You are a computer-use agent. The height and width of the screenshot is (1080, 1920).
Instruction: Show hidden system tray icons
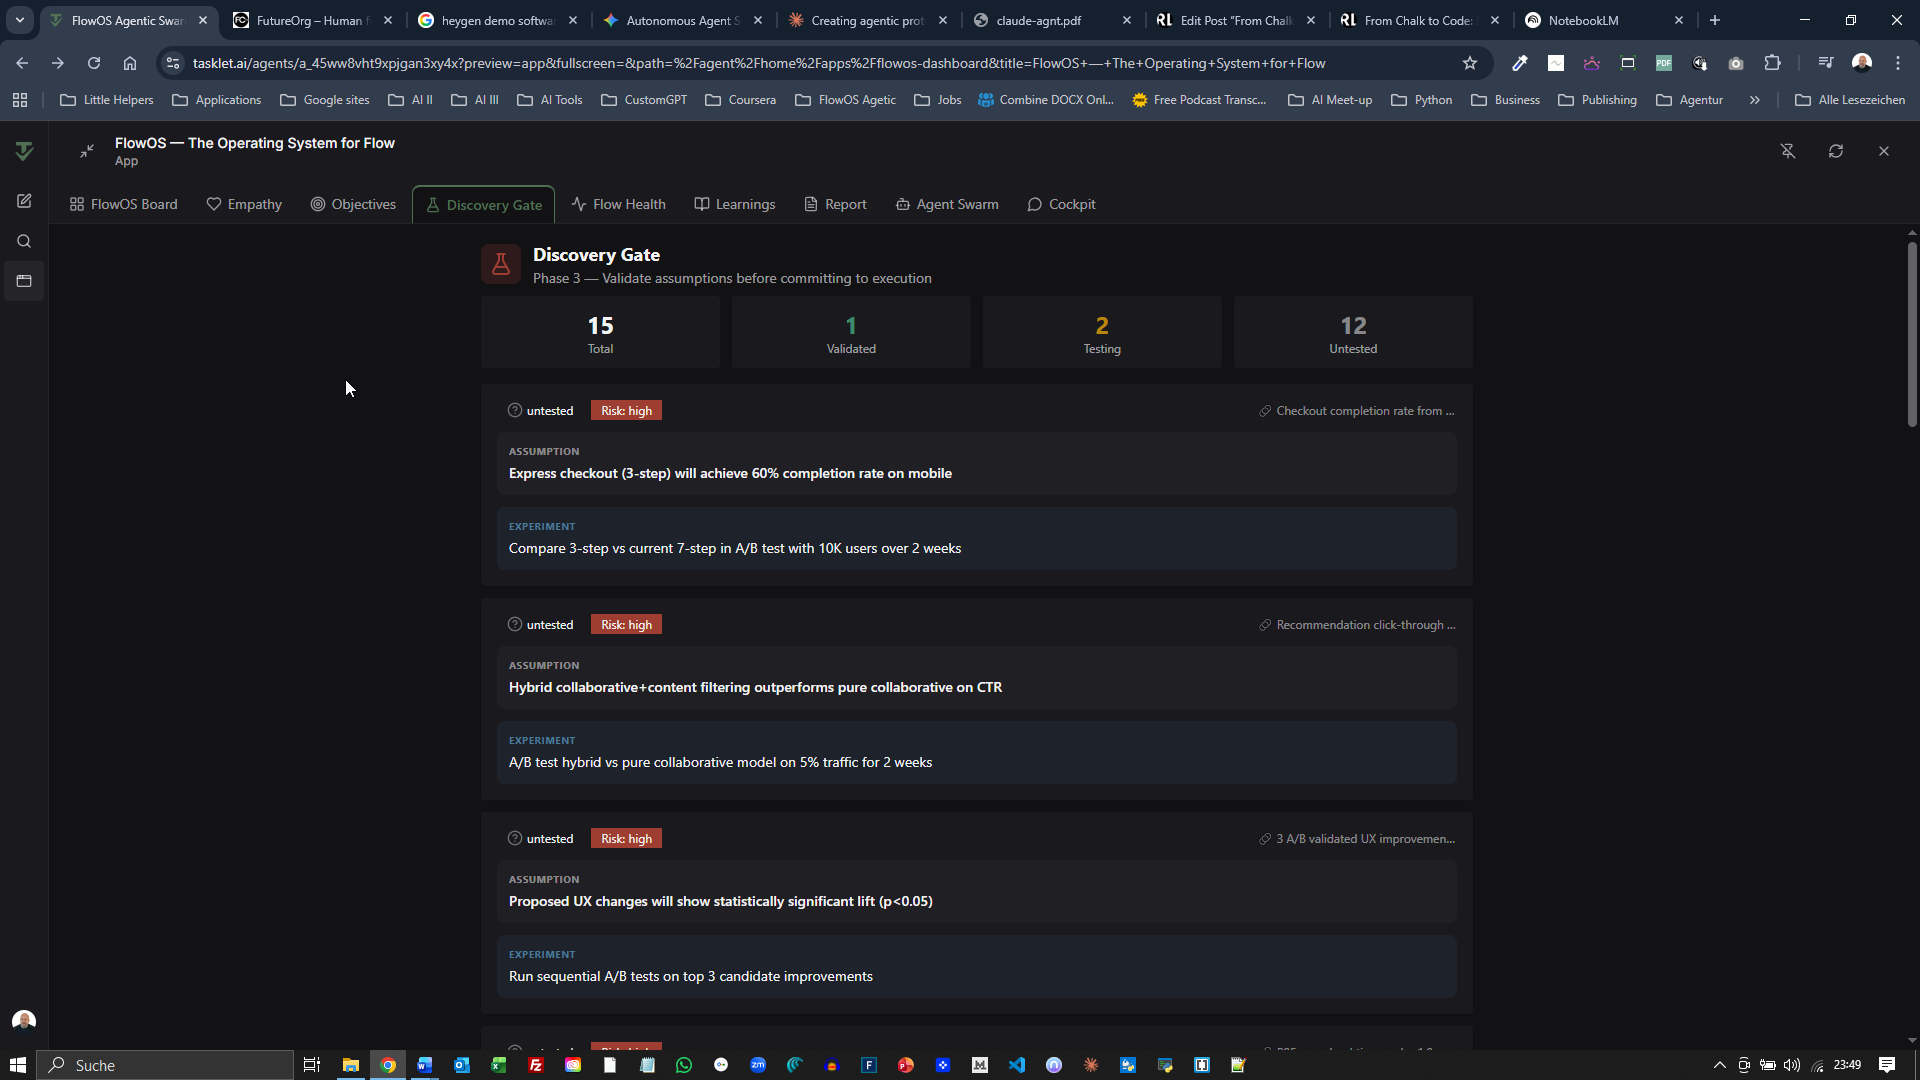(1719, 1065)
